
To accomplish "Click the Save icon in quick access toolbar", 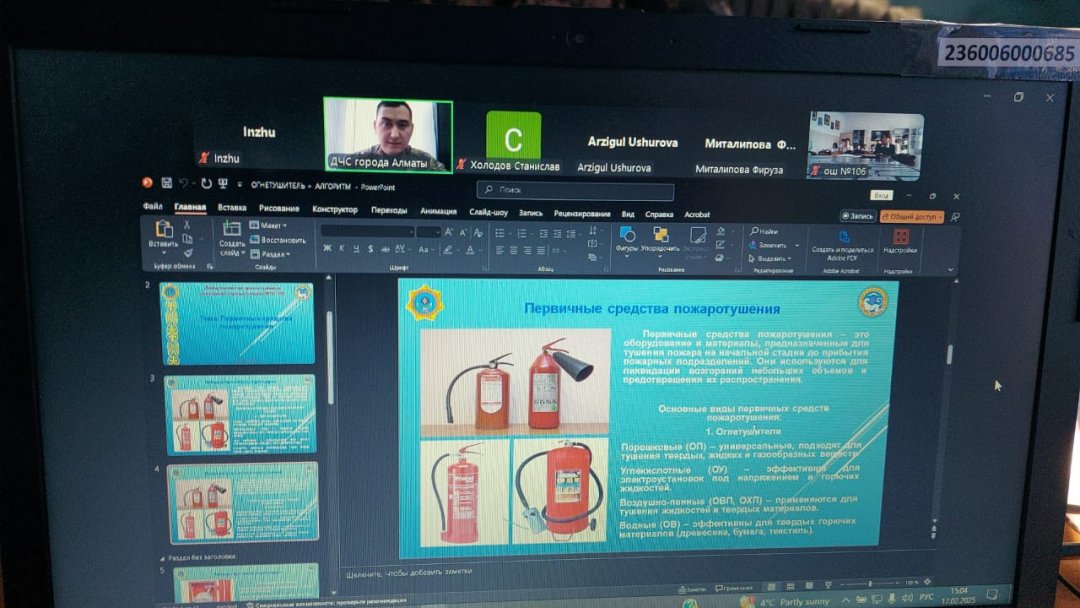I will 165,184.
